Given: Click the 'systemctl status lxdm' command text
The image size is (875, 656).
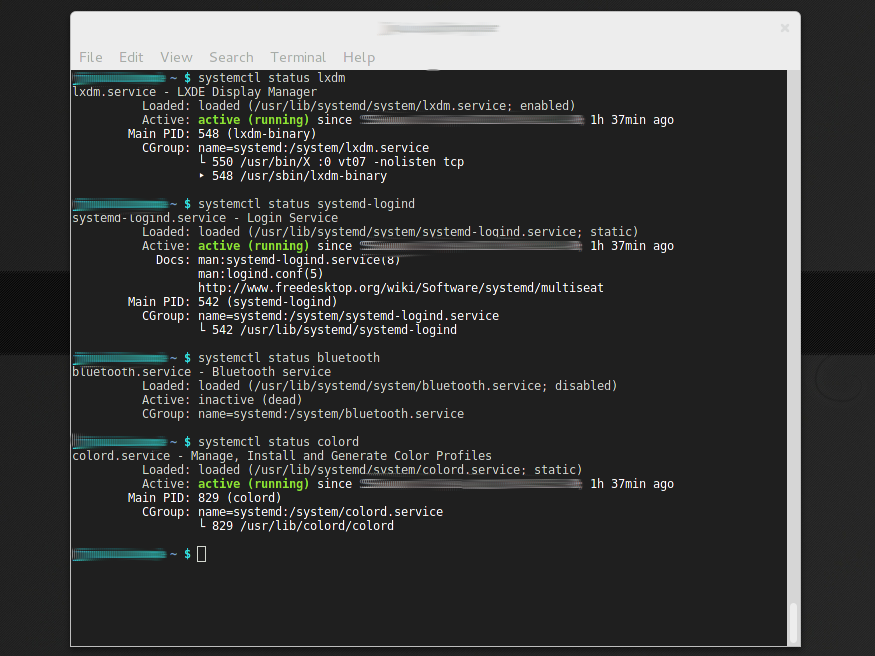Looking at the screenshot, I should (272, 78).
